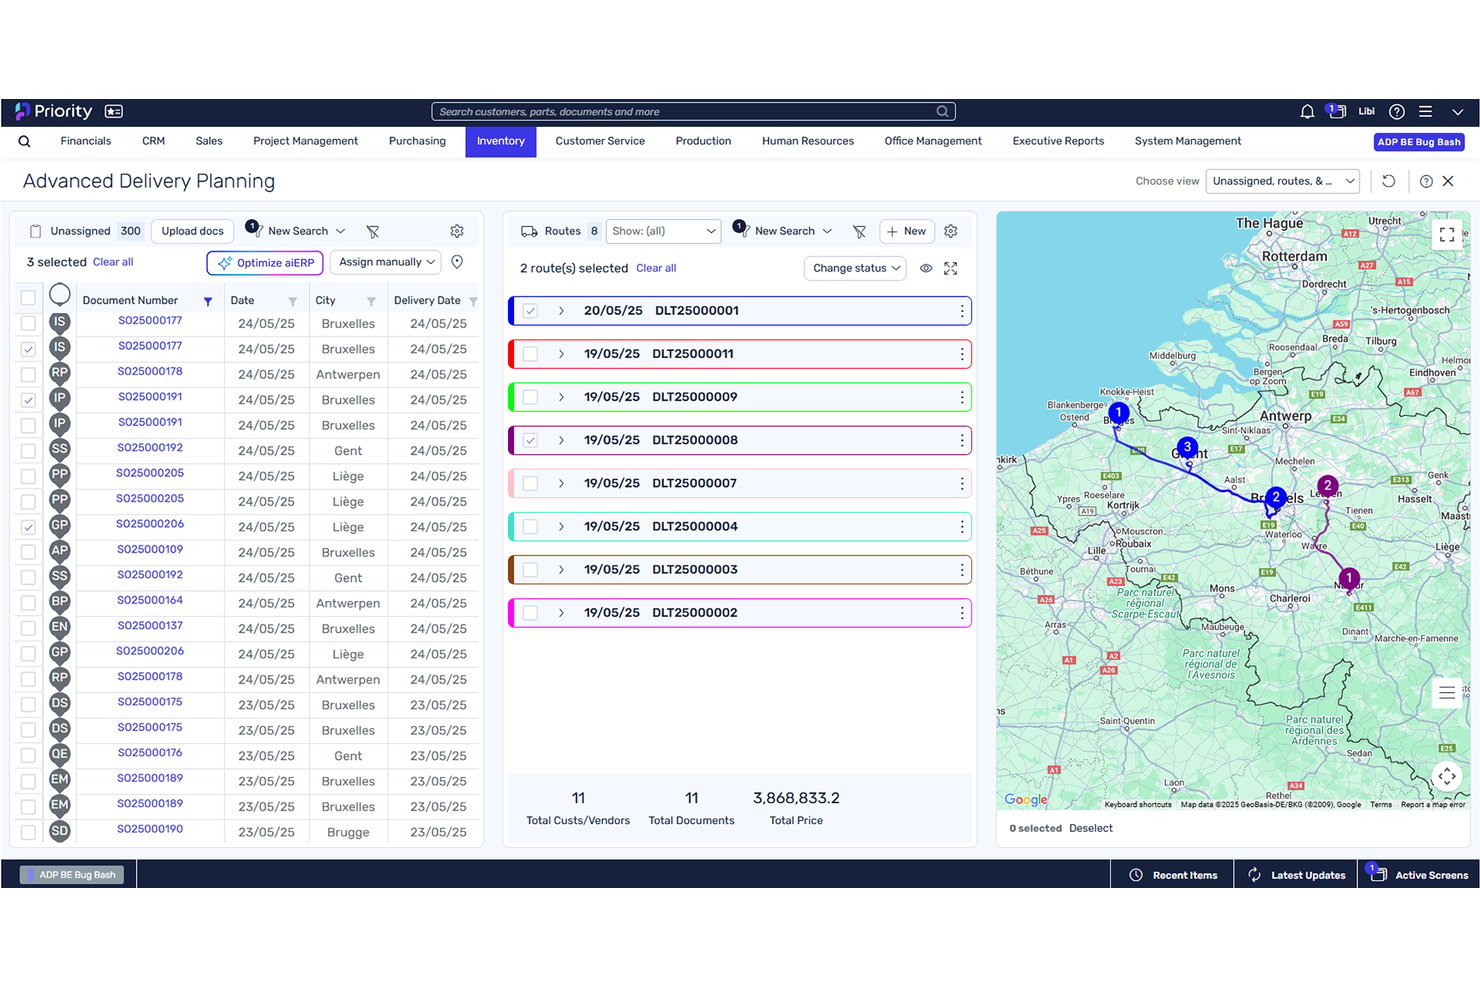Clear all selected routes
This screenshot has height=987, width=1480.
coord(656,268)
